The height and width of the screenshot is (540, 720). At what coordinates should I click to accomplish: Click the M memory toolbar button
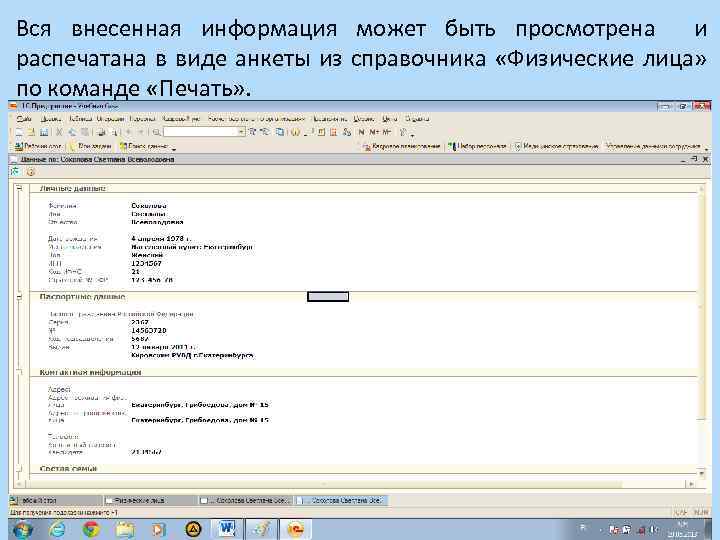point(361,132)
